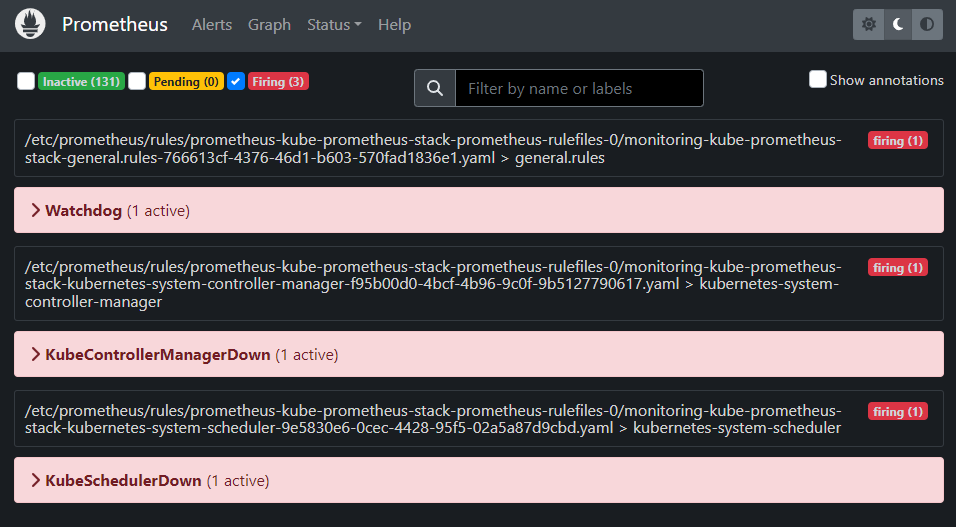The image size is (956, 527).
Task: Select the half-circle contrast theme icon
Action: 927,24
